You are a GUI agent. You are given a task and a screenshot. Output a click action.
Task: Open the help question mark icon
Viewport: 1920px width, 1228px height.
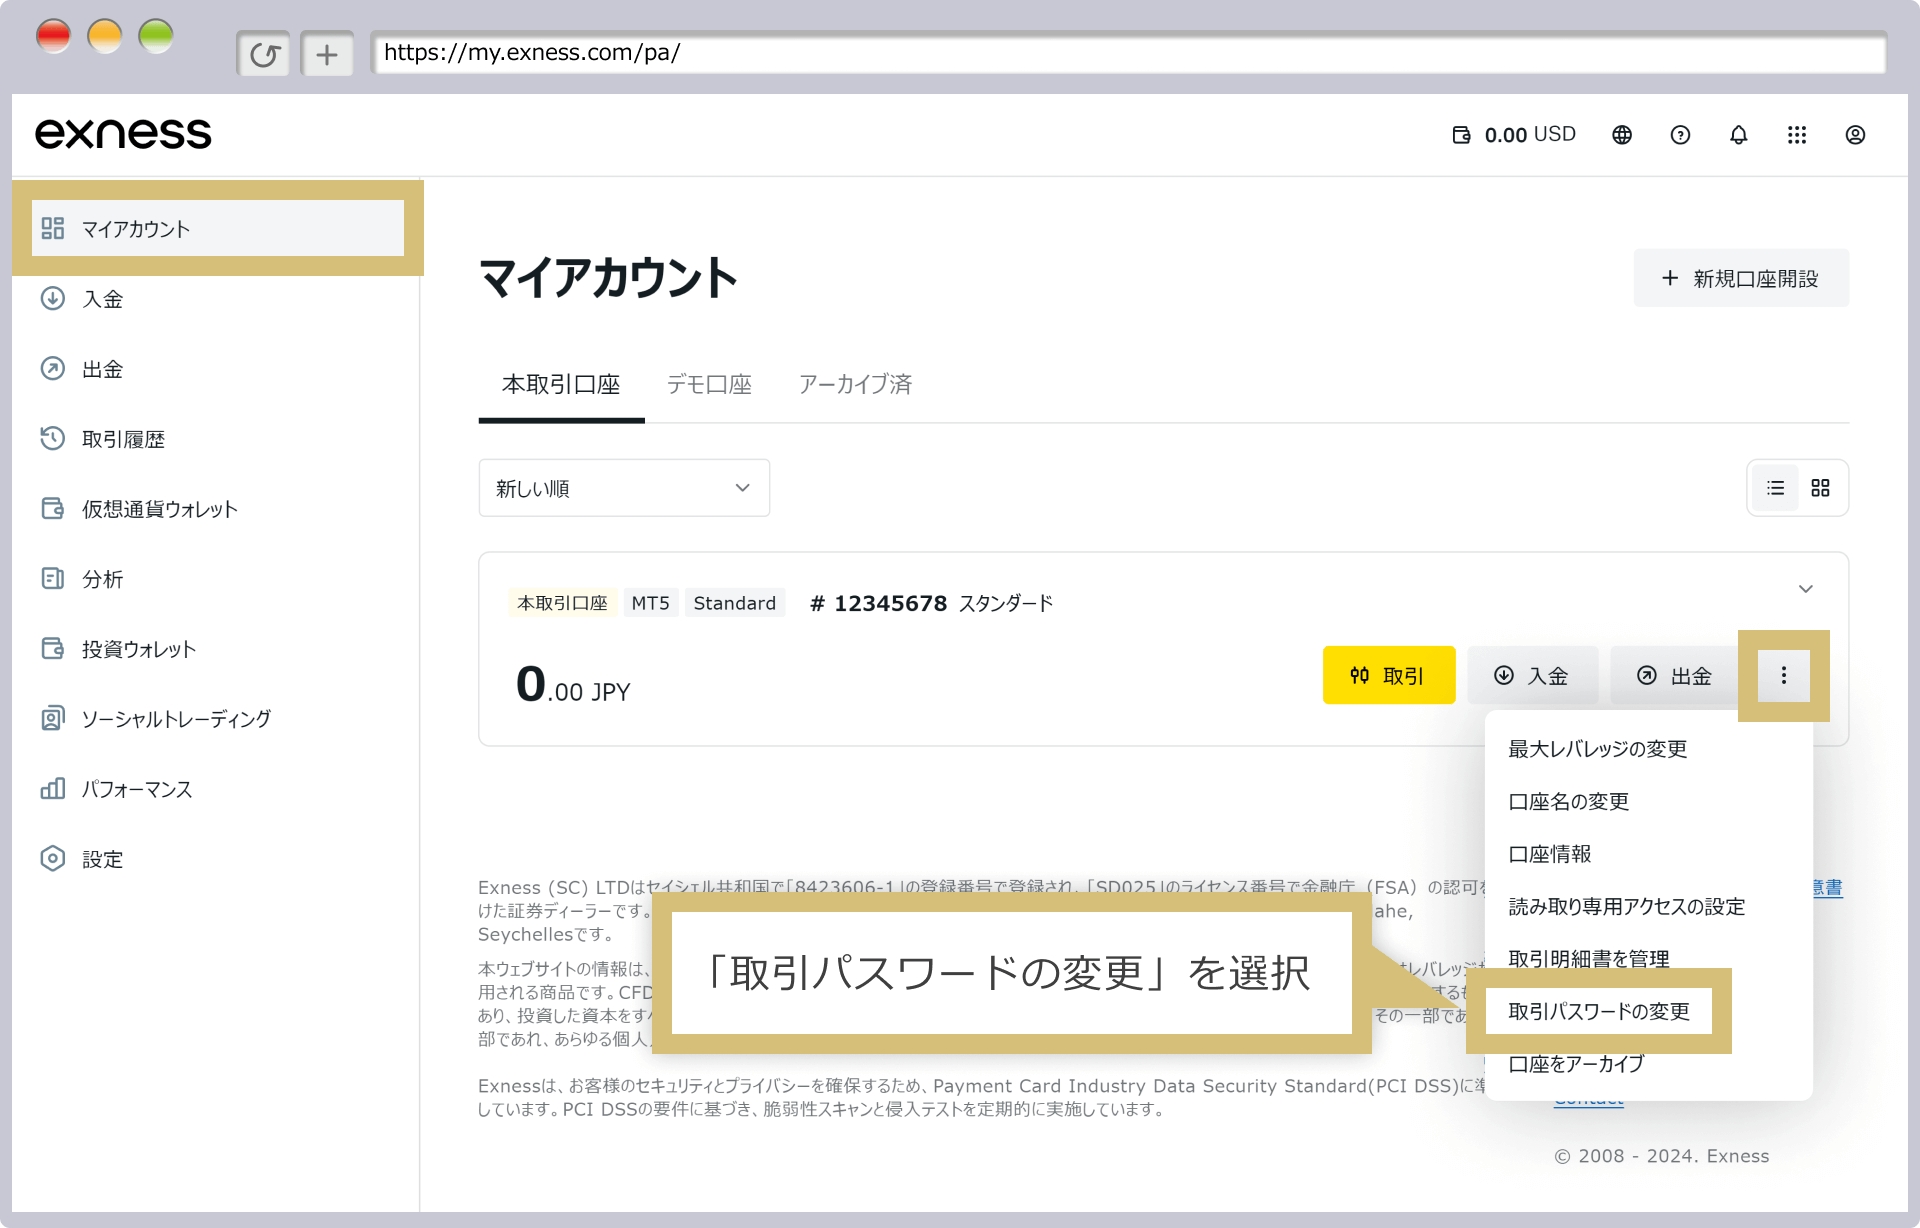click(1680, 135)
